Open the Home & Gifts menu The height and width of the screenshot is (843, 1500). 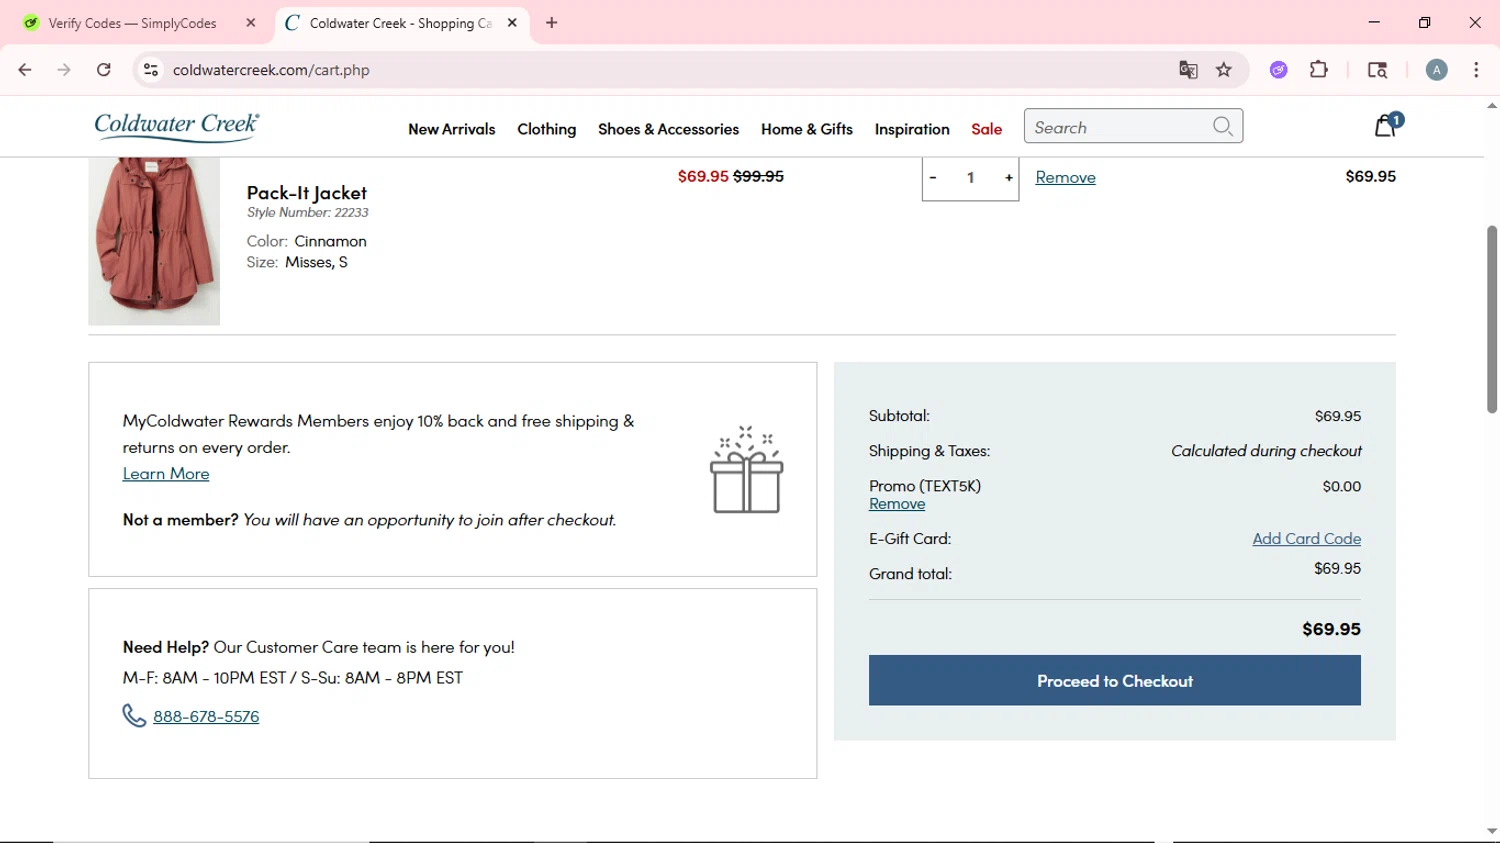(x=807, y=129)
